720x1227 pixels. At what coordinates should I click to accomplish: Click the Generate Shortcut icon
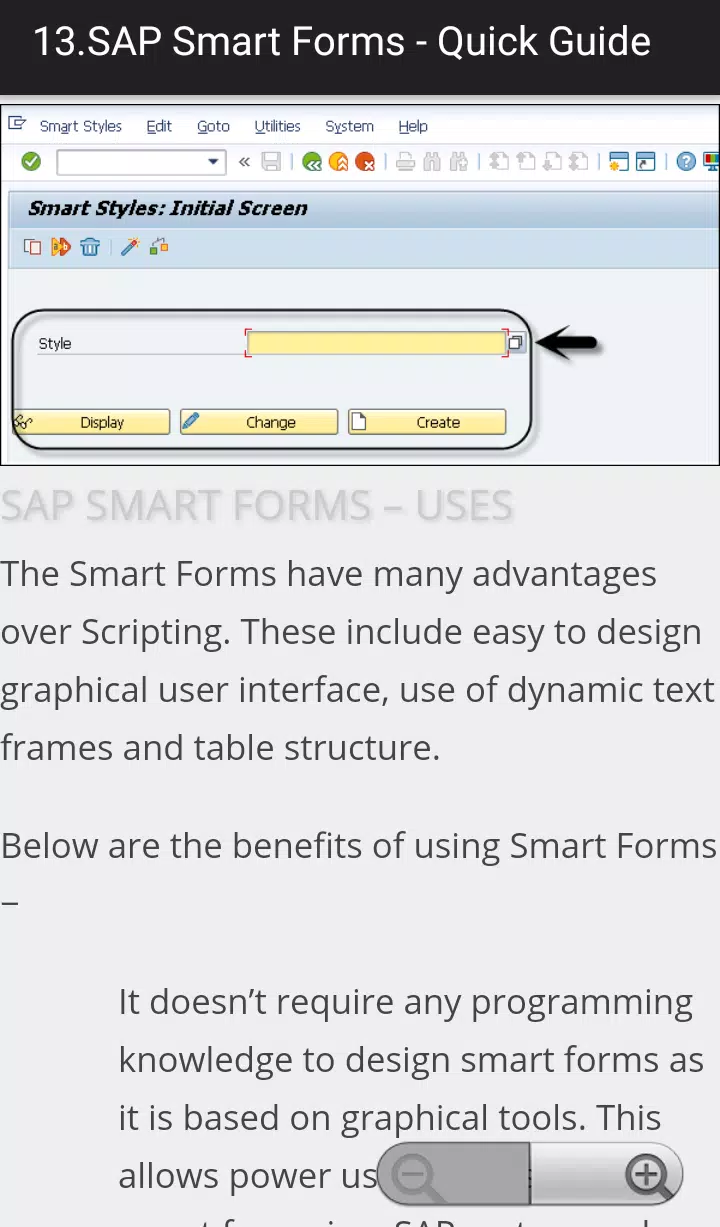(x=646, y=161)
